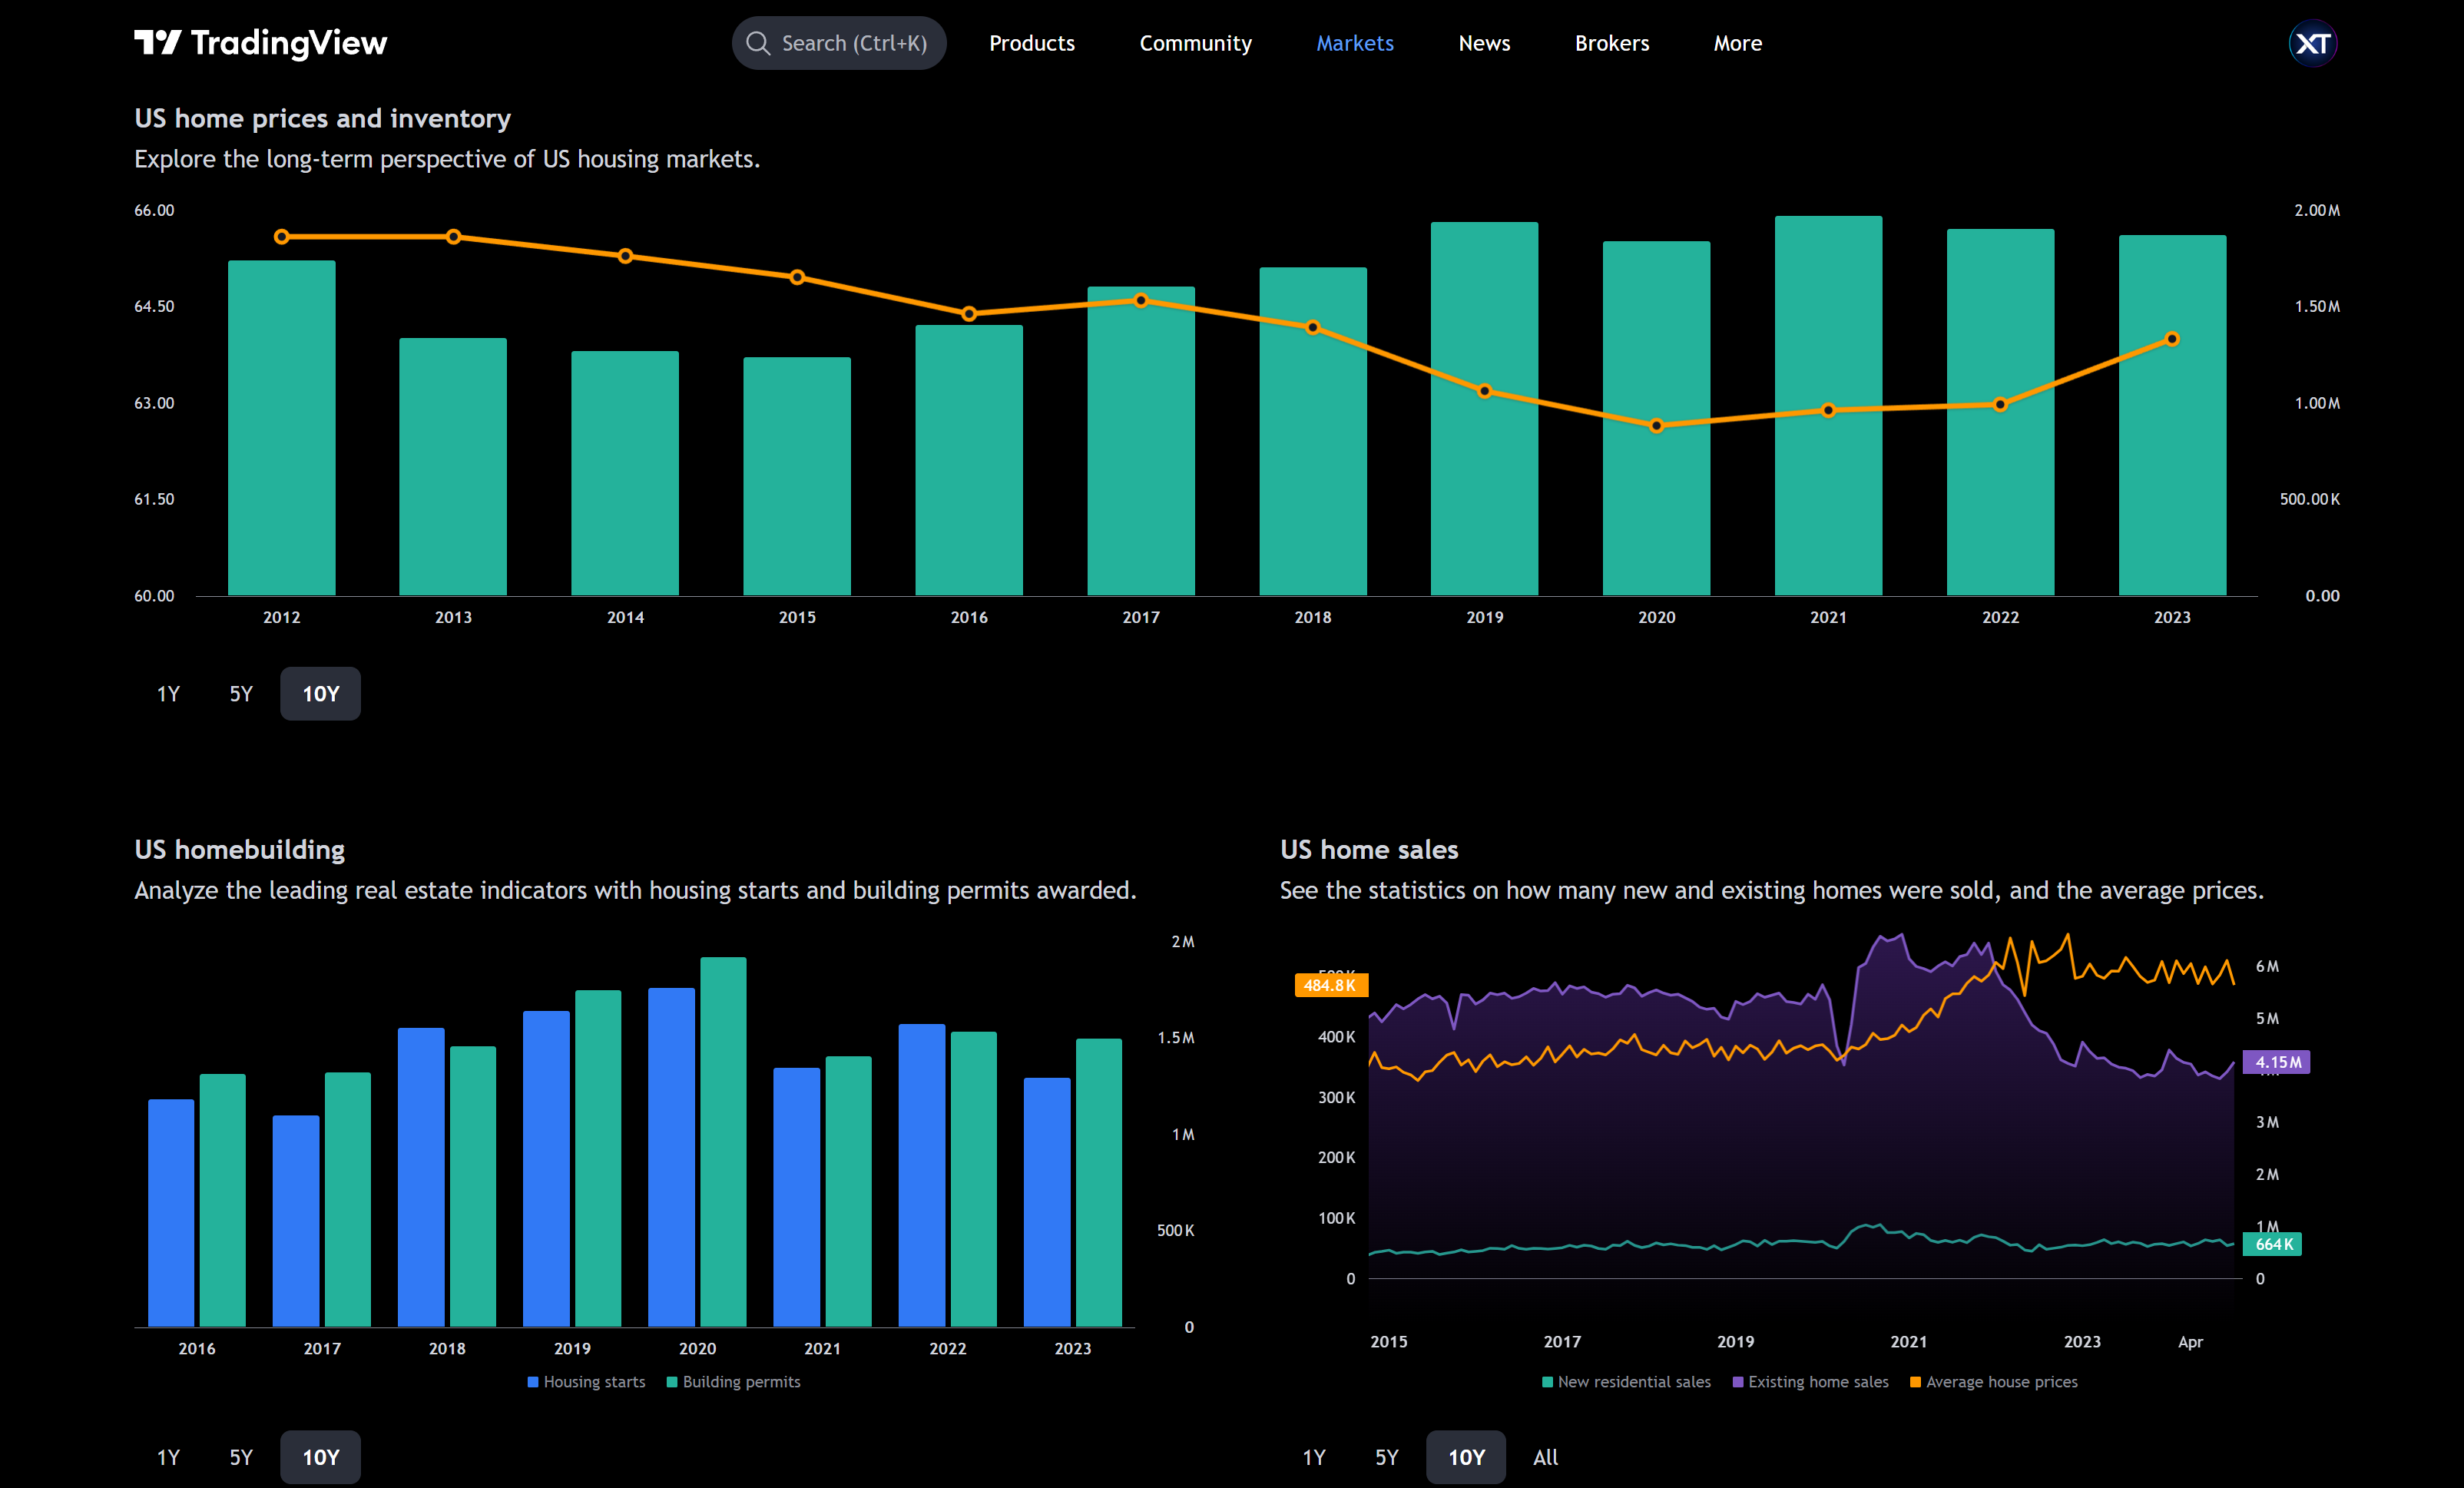This screenshot has height=1488, width=2464.
Task: Select 5Y range for home prices chart
Action: pos(241,694)
